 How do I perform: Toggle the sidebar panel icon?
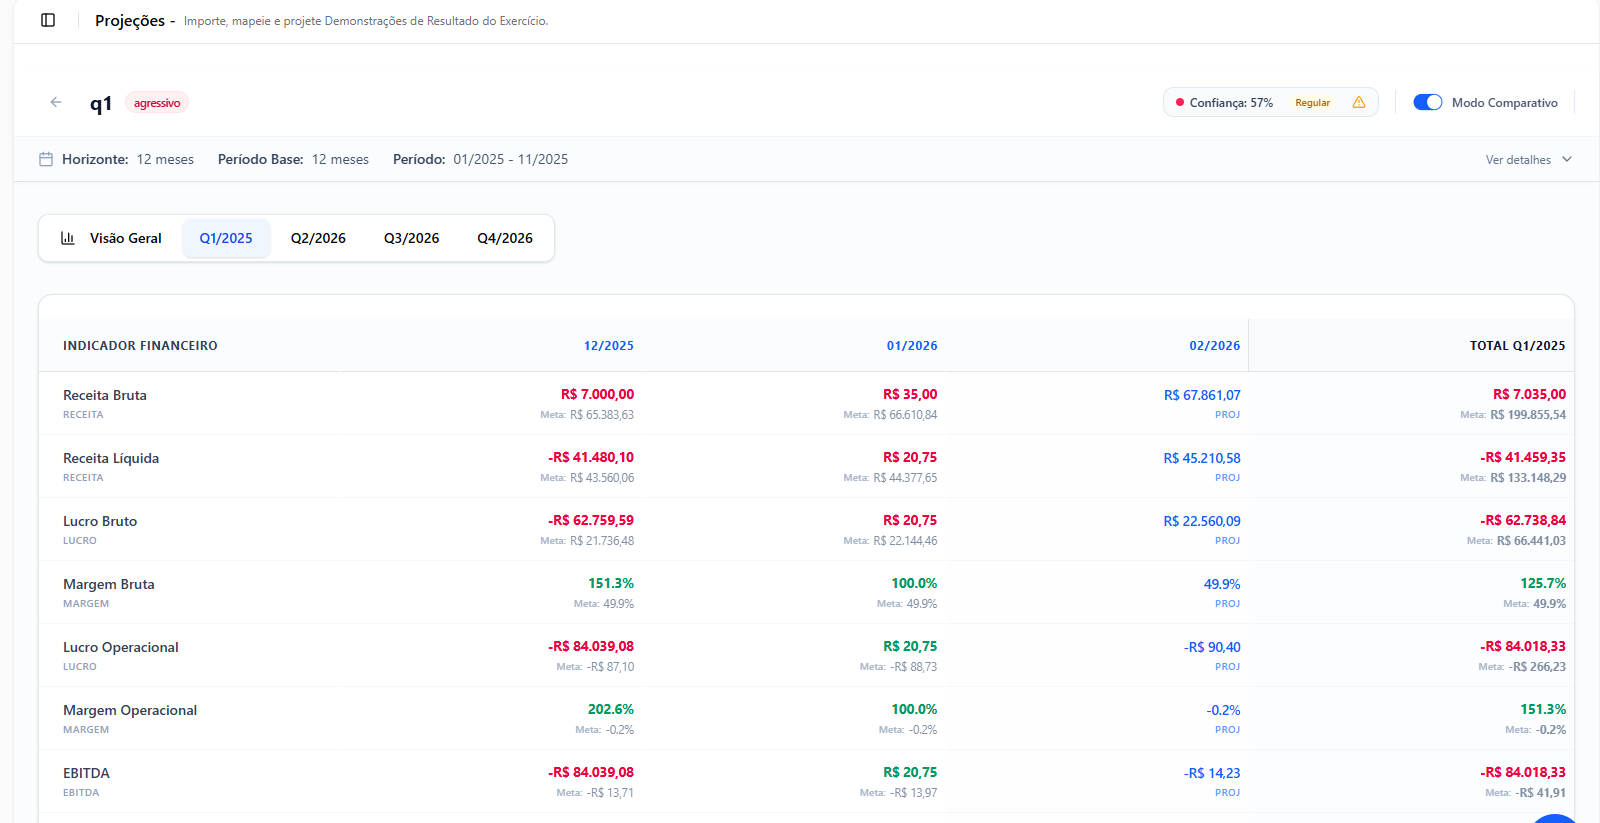coord(48,20)
